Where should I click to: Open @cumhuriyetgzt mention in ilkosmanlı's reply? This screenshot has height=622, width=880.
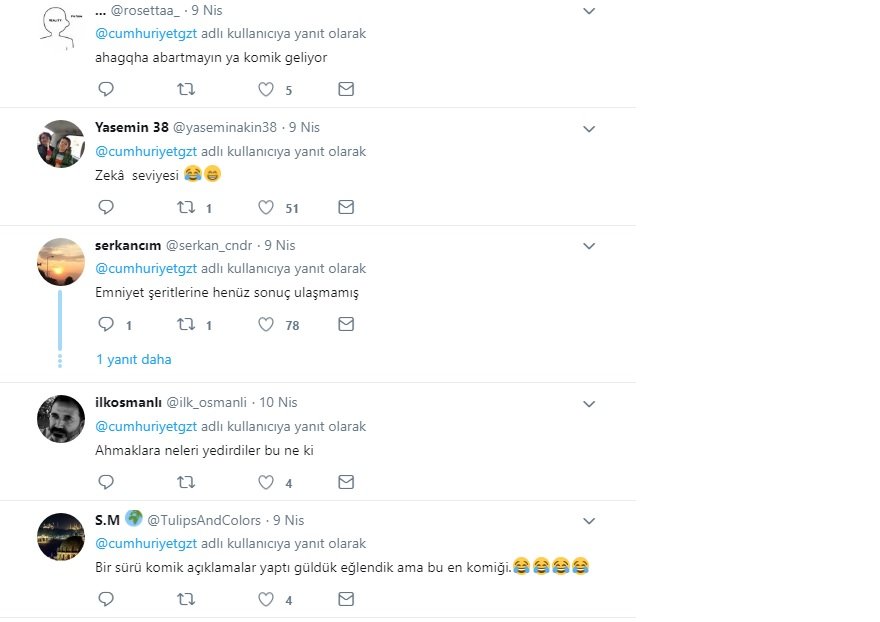(146, 426)
